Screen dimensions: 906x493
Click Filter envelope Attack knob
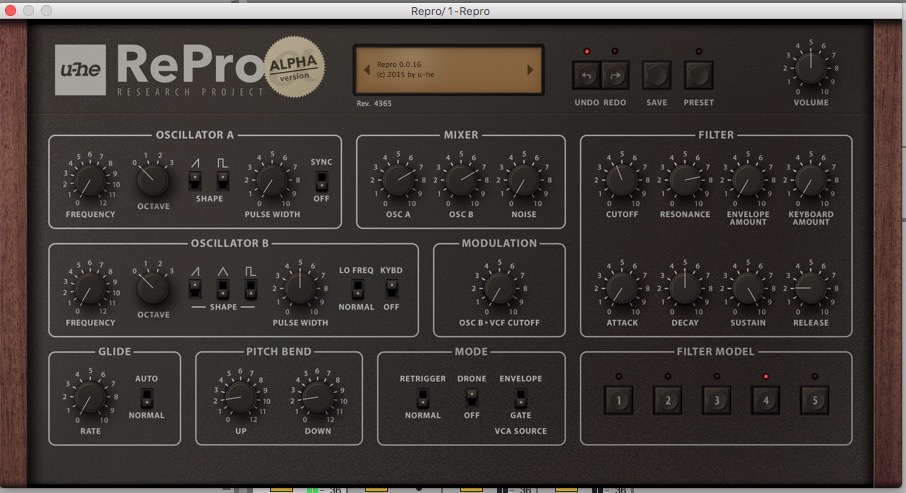pyautogui.click(x=622, y=288)
